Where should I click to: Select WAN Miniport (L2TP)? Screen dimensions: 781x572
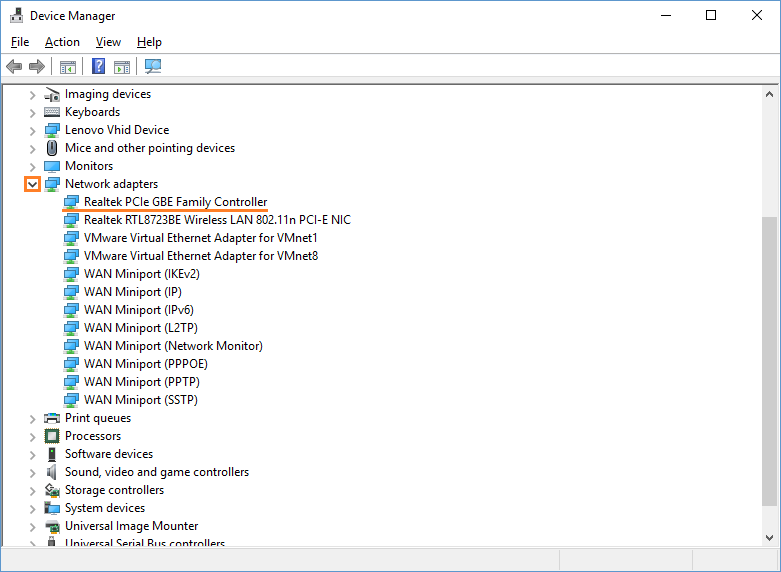(x=140, y=327)
